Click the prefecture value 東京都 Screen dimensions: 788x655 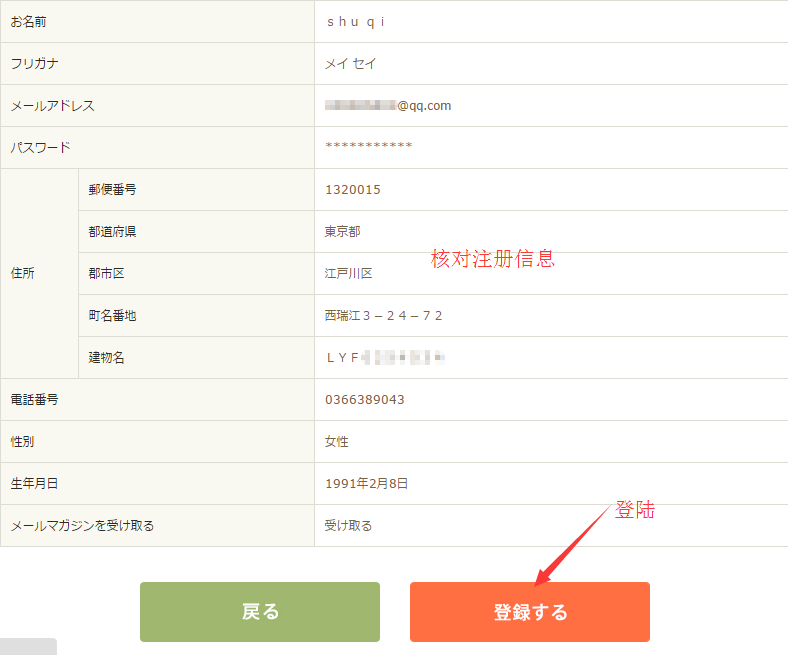coord(342,232)
